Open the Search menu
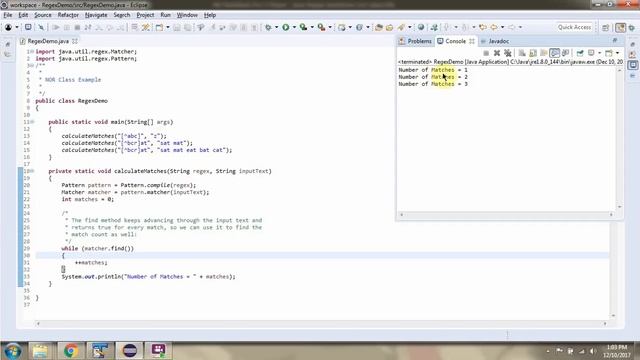The image size is (640, 360). [x=122, y=15]
